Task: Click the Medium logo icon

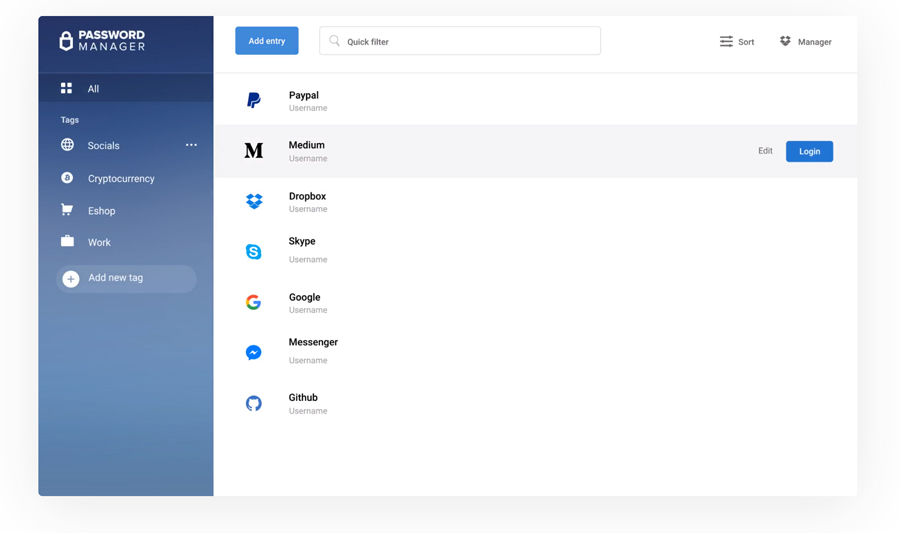Action: [x=254, y=150]
